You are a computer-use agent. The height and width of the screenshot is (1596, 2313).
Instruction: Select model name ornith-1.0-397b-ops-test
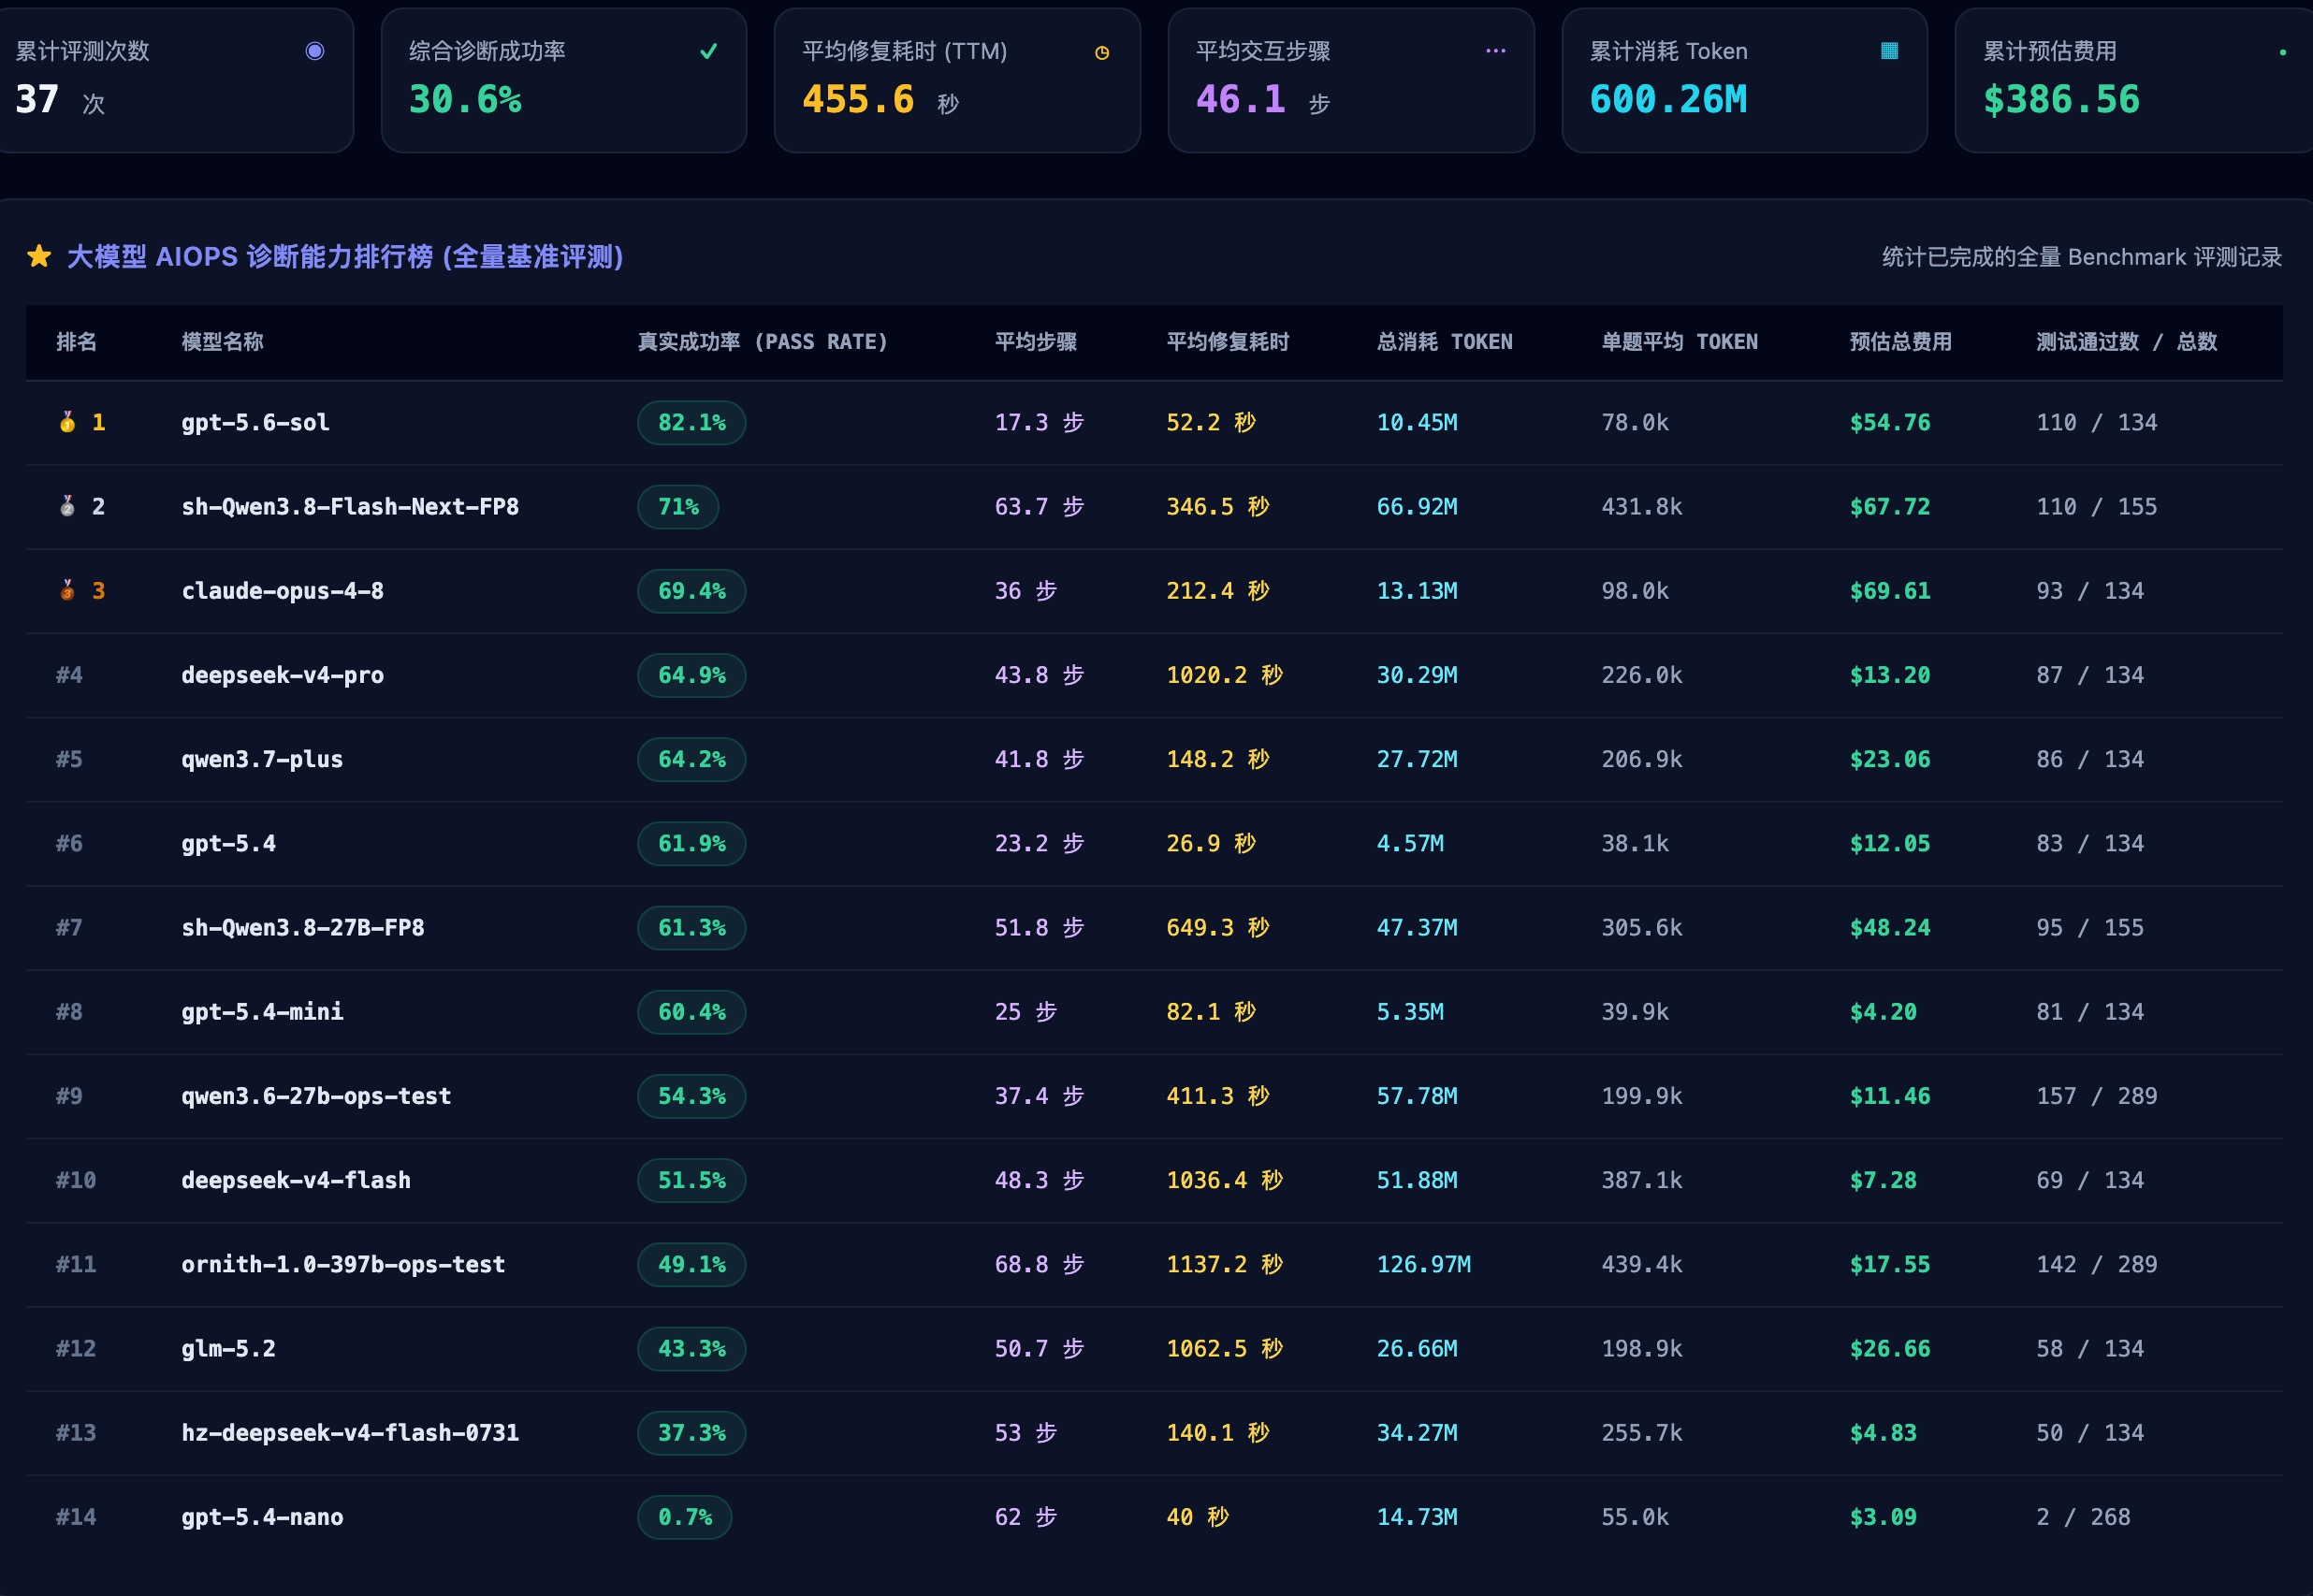(x=343, y=1264)
